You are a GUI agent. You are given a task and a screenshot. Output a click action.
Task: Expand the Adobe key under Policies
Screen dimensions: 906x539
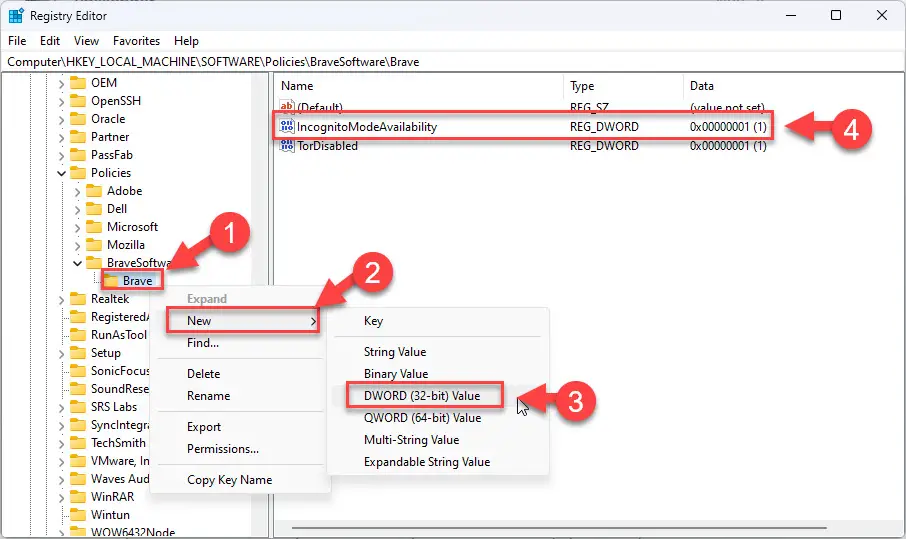click(77, 192)
